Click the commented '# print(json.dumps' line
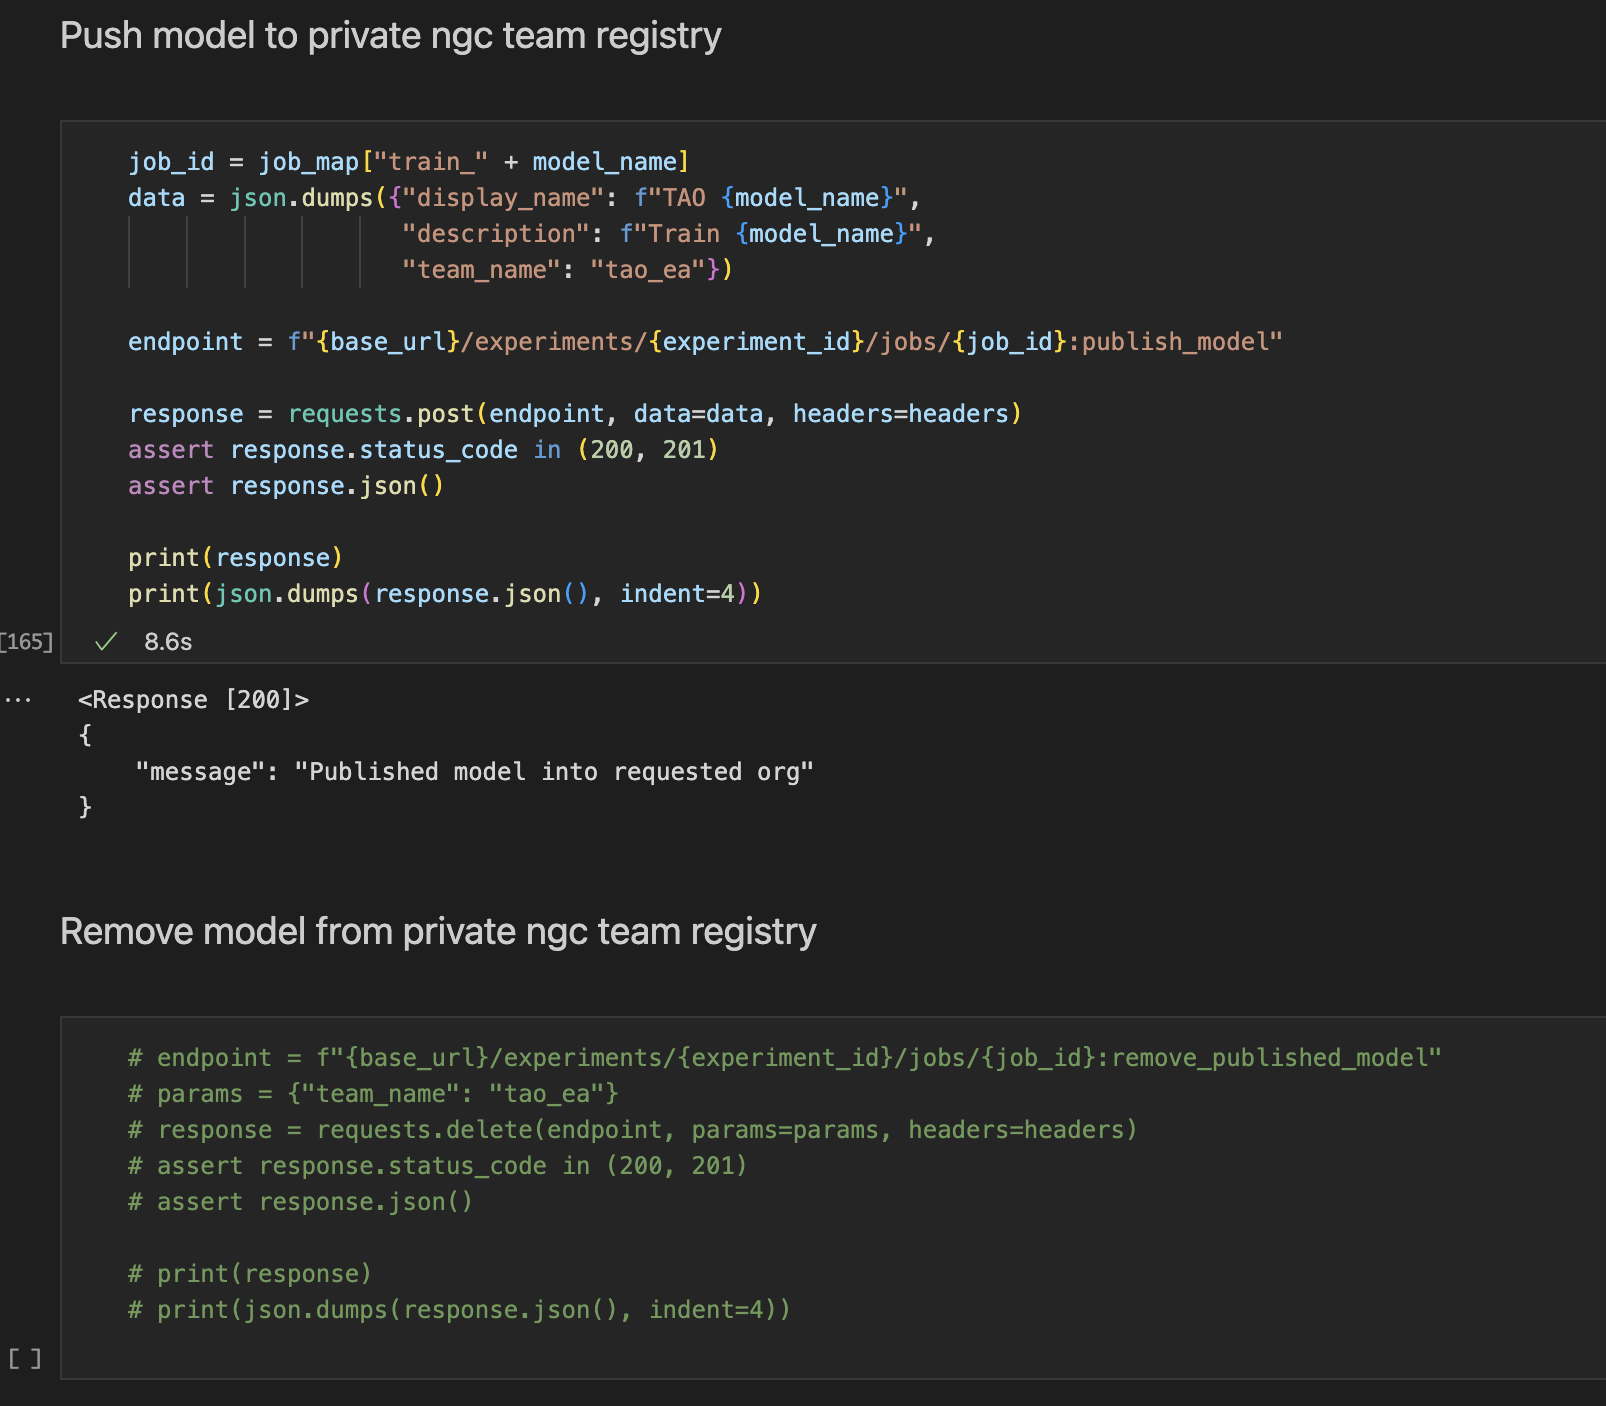The height and width of the screenshot is (1406, 1606). (459, 1310)
